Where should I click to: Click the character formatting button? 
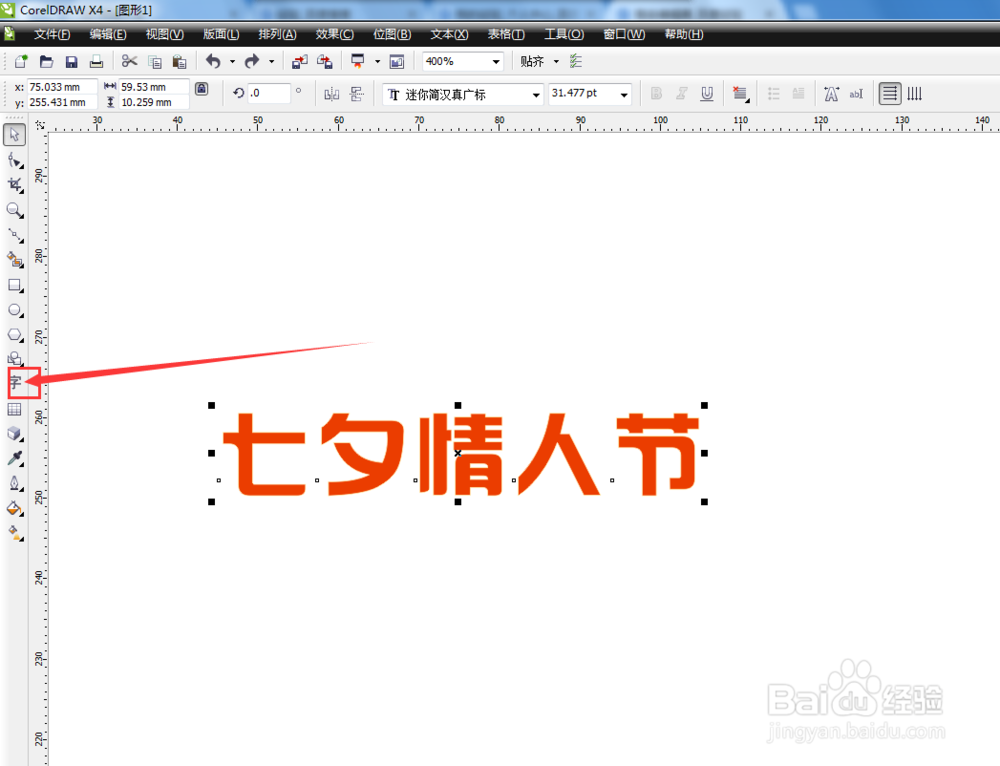(831, 94)
